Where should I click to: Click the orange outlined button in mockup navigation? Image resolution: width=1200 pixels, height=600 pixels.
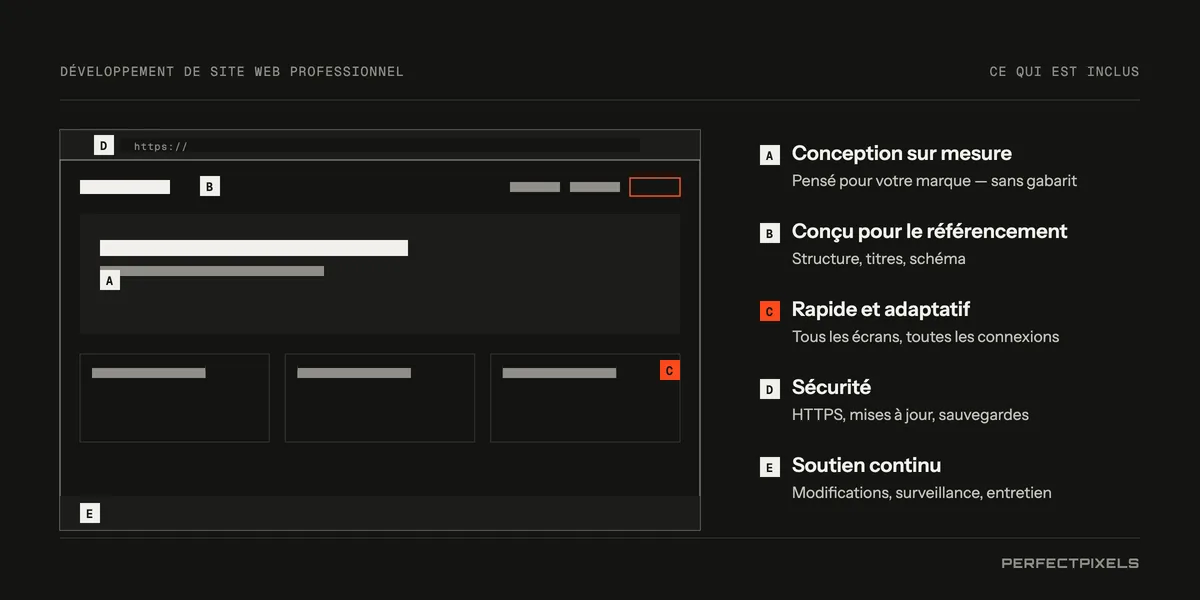pyautogui.click(x=655, y=187)
